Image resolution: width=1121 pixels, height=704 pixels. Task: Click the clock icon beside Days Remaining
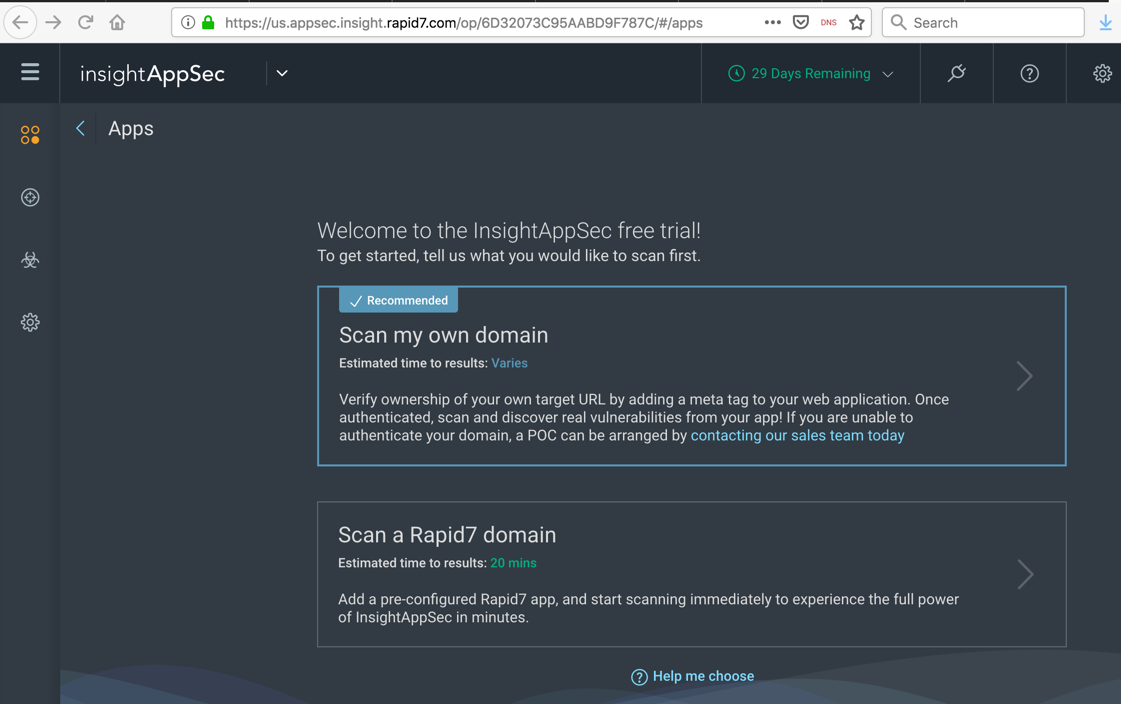coord(736,74)
